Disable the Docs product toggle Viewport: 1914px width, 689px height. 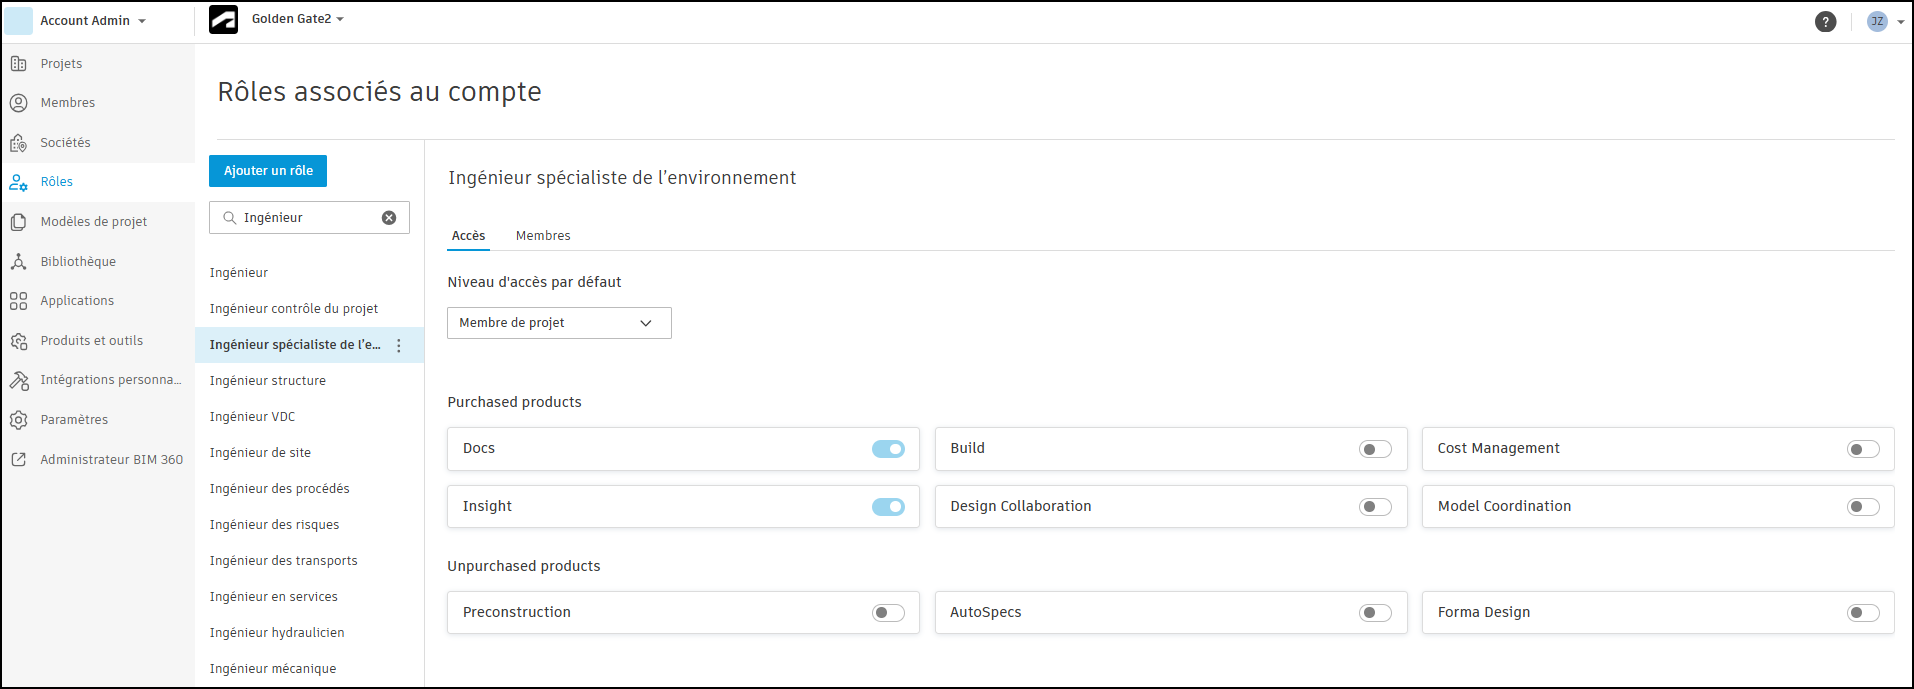(x=888, y=449)
